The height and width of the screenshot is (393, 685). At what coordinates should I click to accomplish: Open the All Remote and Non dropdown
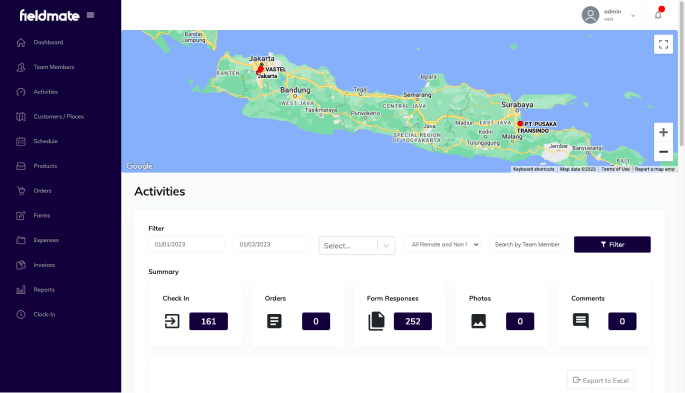point(442,245)
